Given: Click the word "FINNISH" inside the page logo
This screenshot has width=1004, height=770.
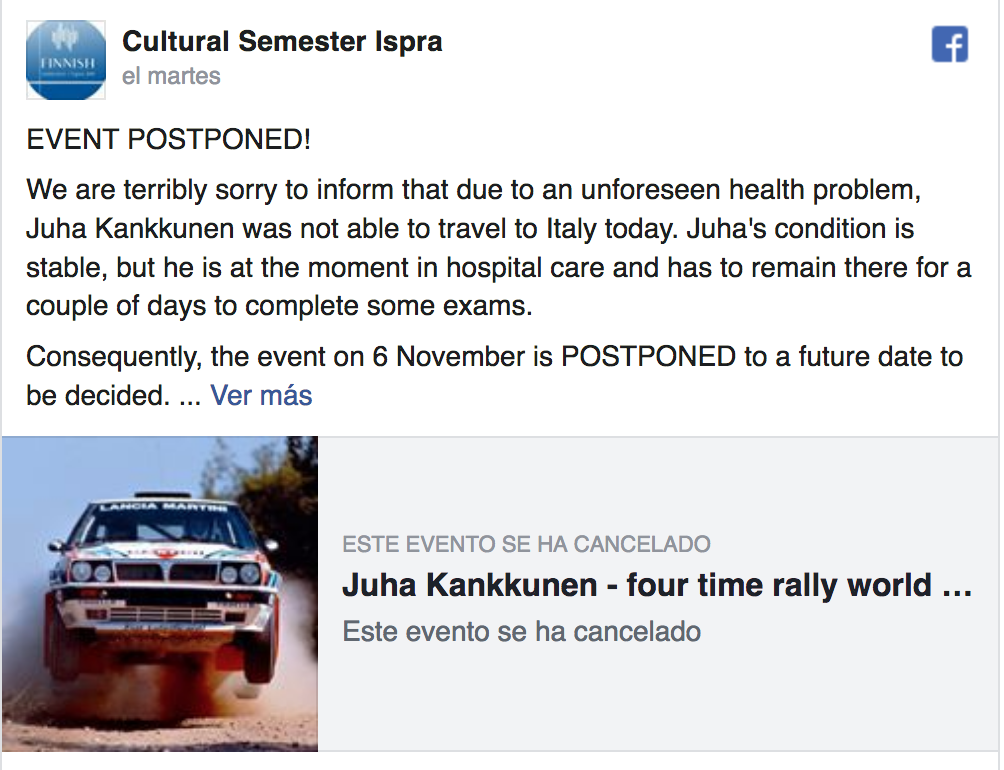Looking at the screenshot, I should coord(65,64).
